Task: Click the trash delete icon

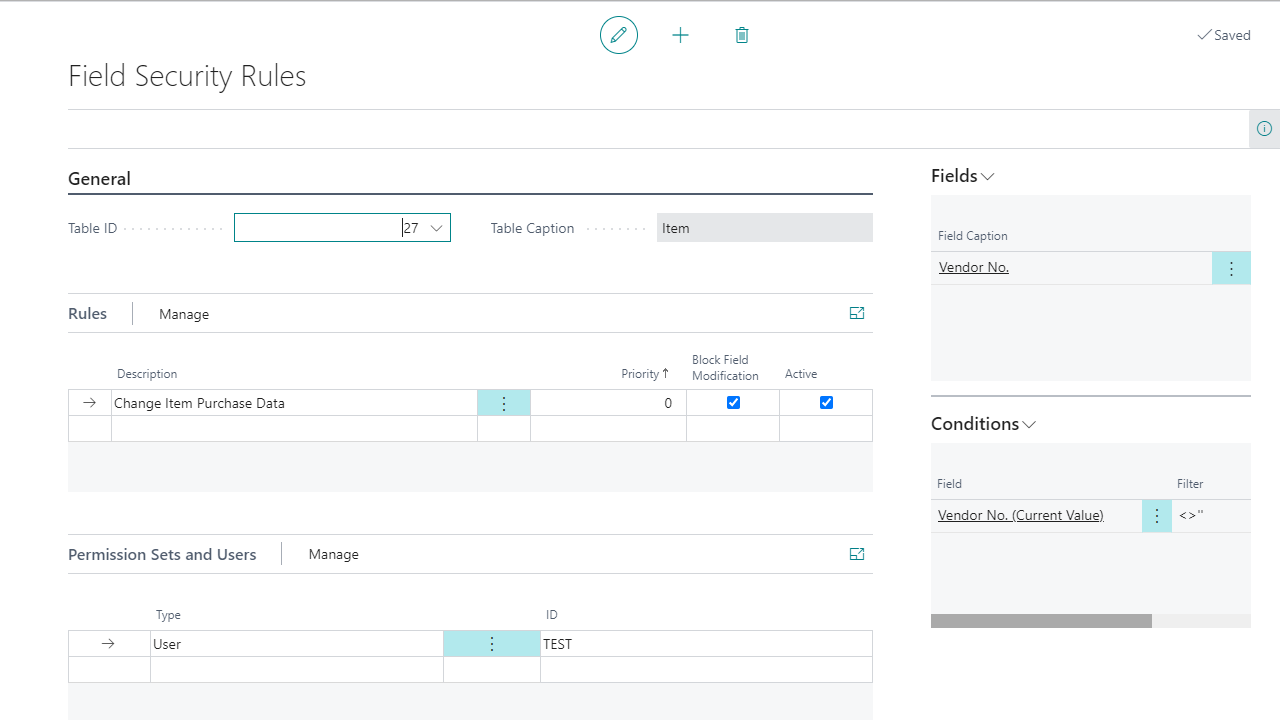Action: pyautogui.click(x=742, y=35)
